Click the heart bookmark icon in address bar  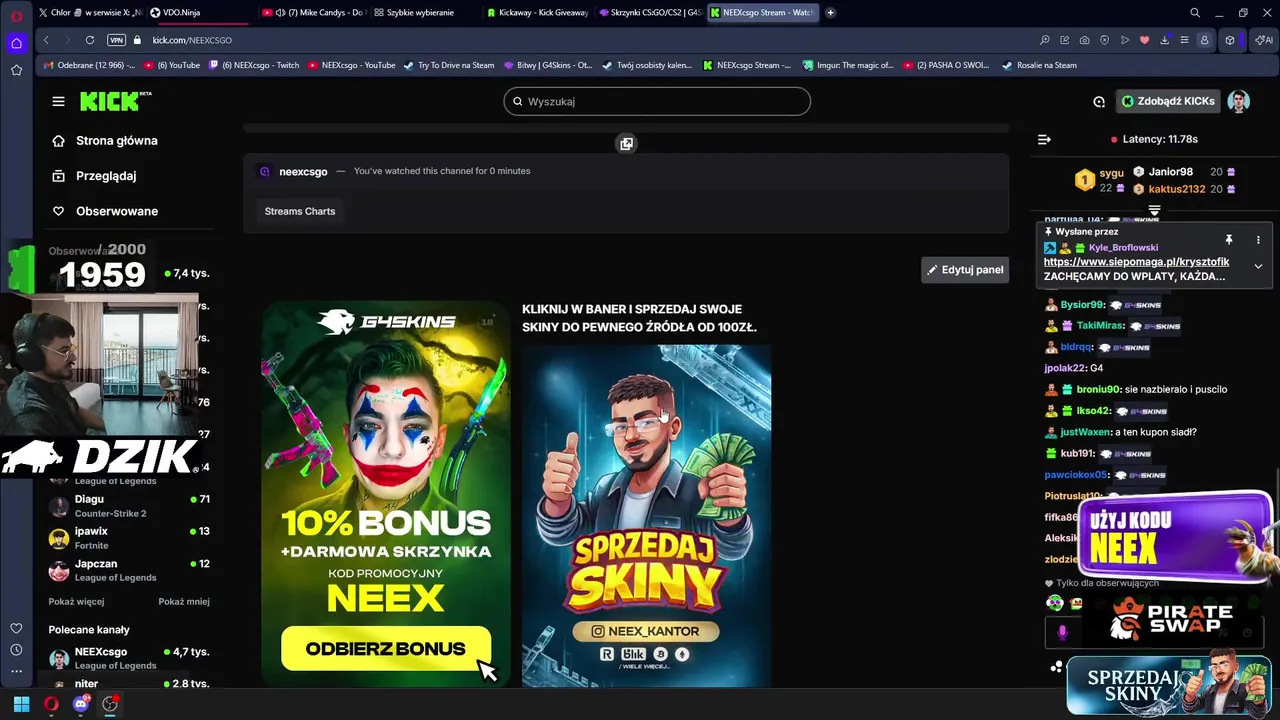coord(1144,40)
